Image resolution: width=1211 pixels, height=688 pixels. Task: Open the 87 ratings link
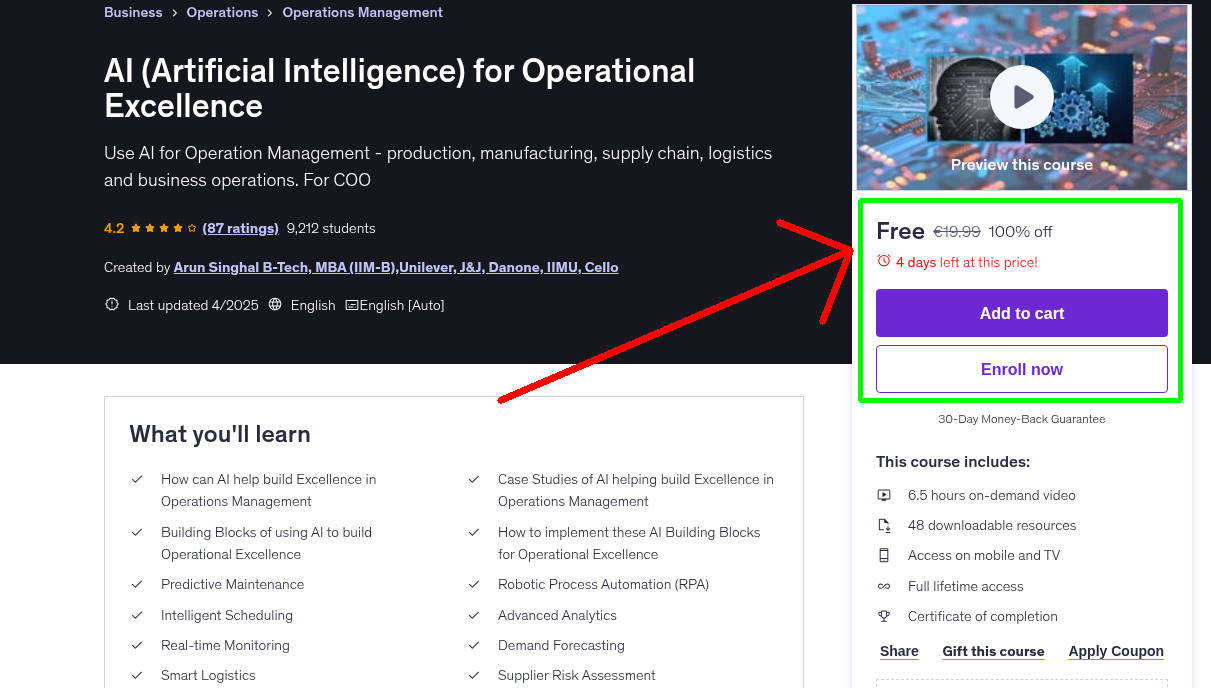point(240,228)
